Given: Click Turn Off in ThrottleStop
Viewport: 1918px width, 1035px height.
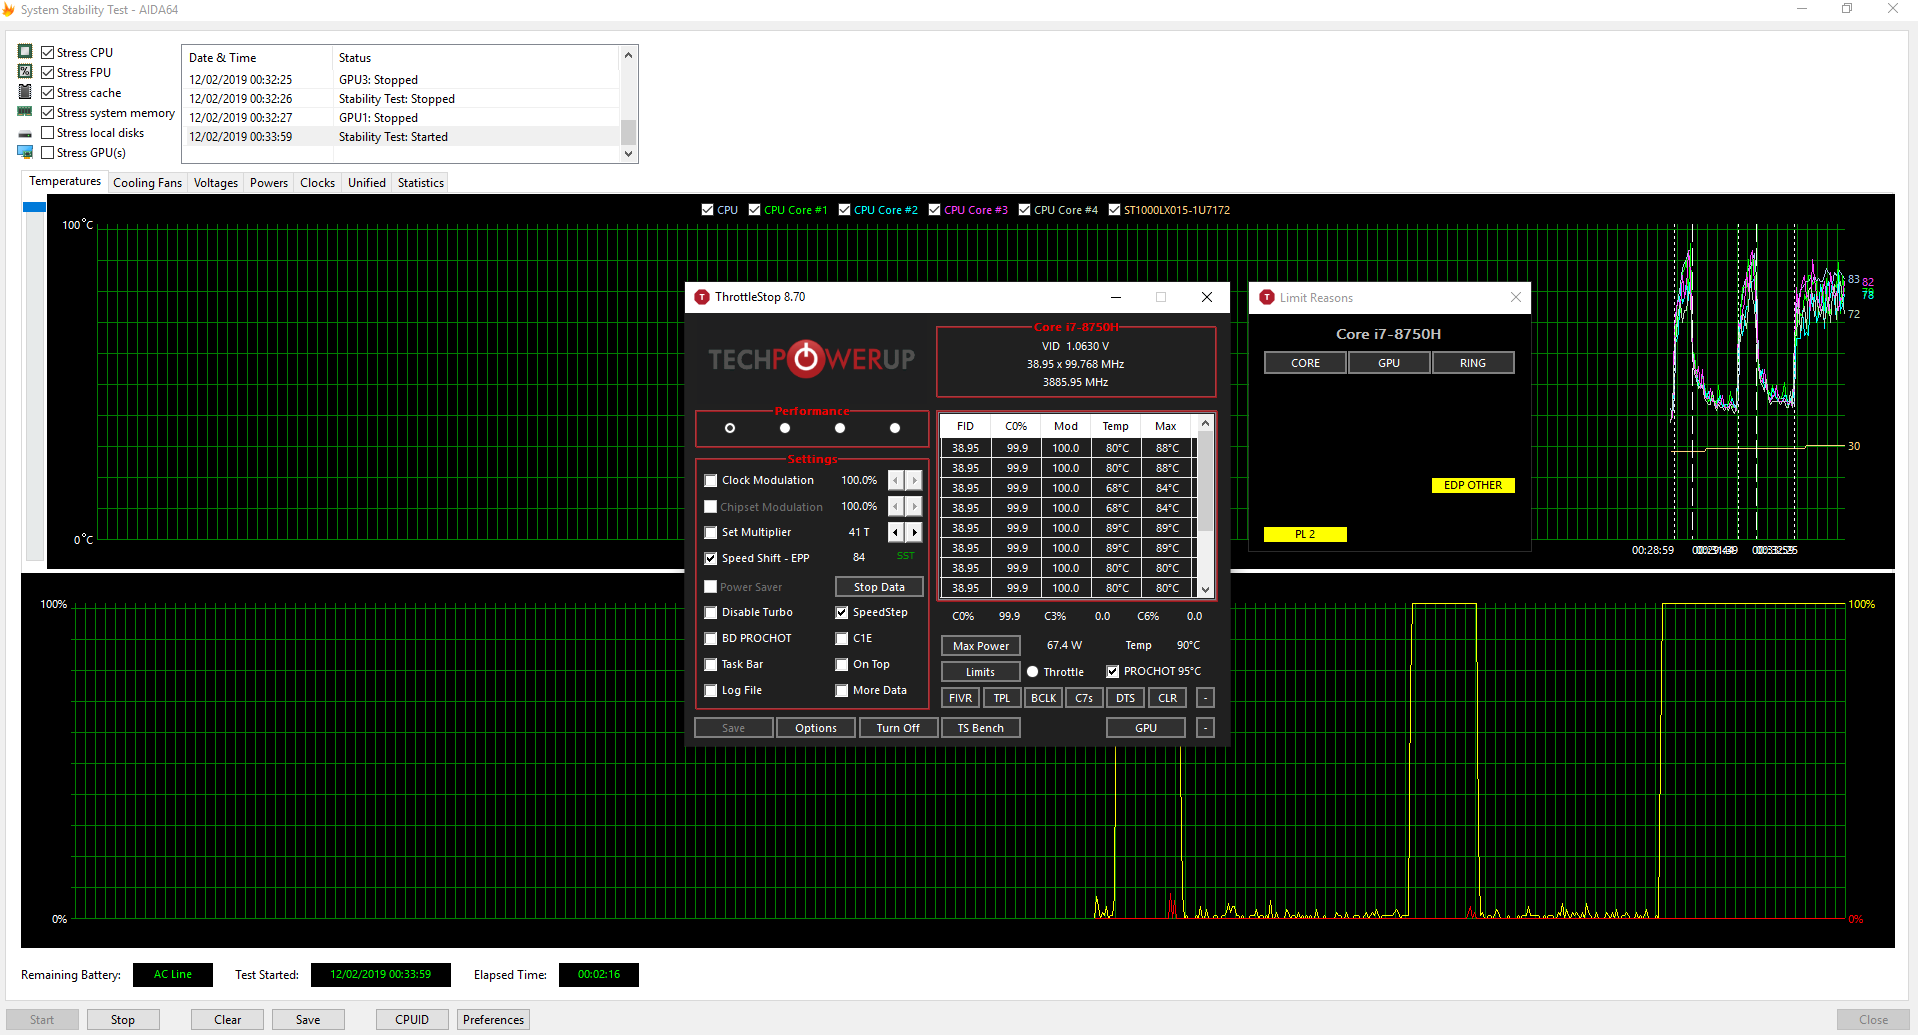Looking at the screenshot, I should [898, 728].
